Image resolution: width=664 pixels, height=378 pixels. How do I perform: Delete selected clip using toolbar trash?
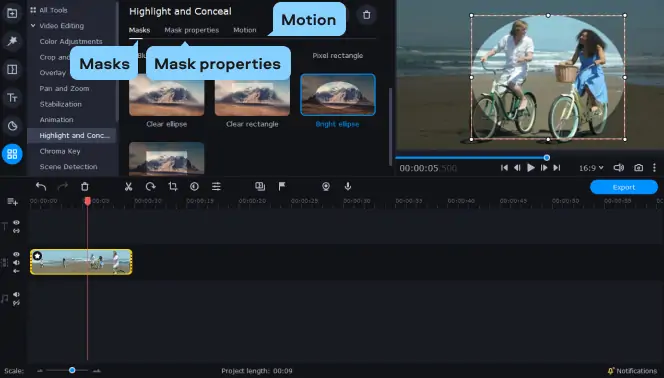(x=85, y=186)
